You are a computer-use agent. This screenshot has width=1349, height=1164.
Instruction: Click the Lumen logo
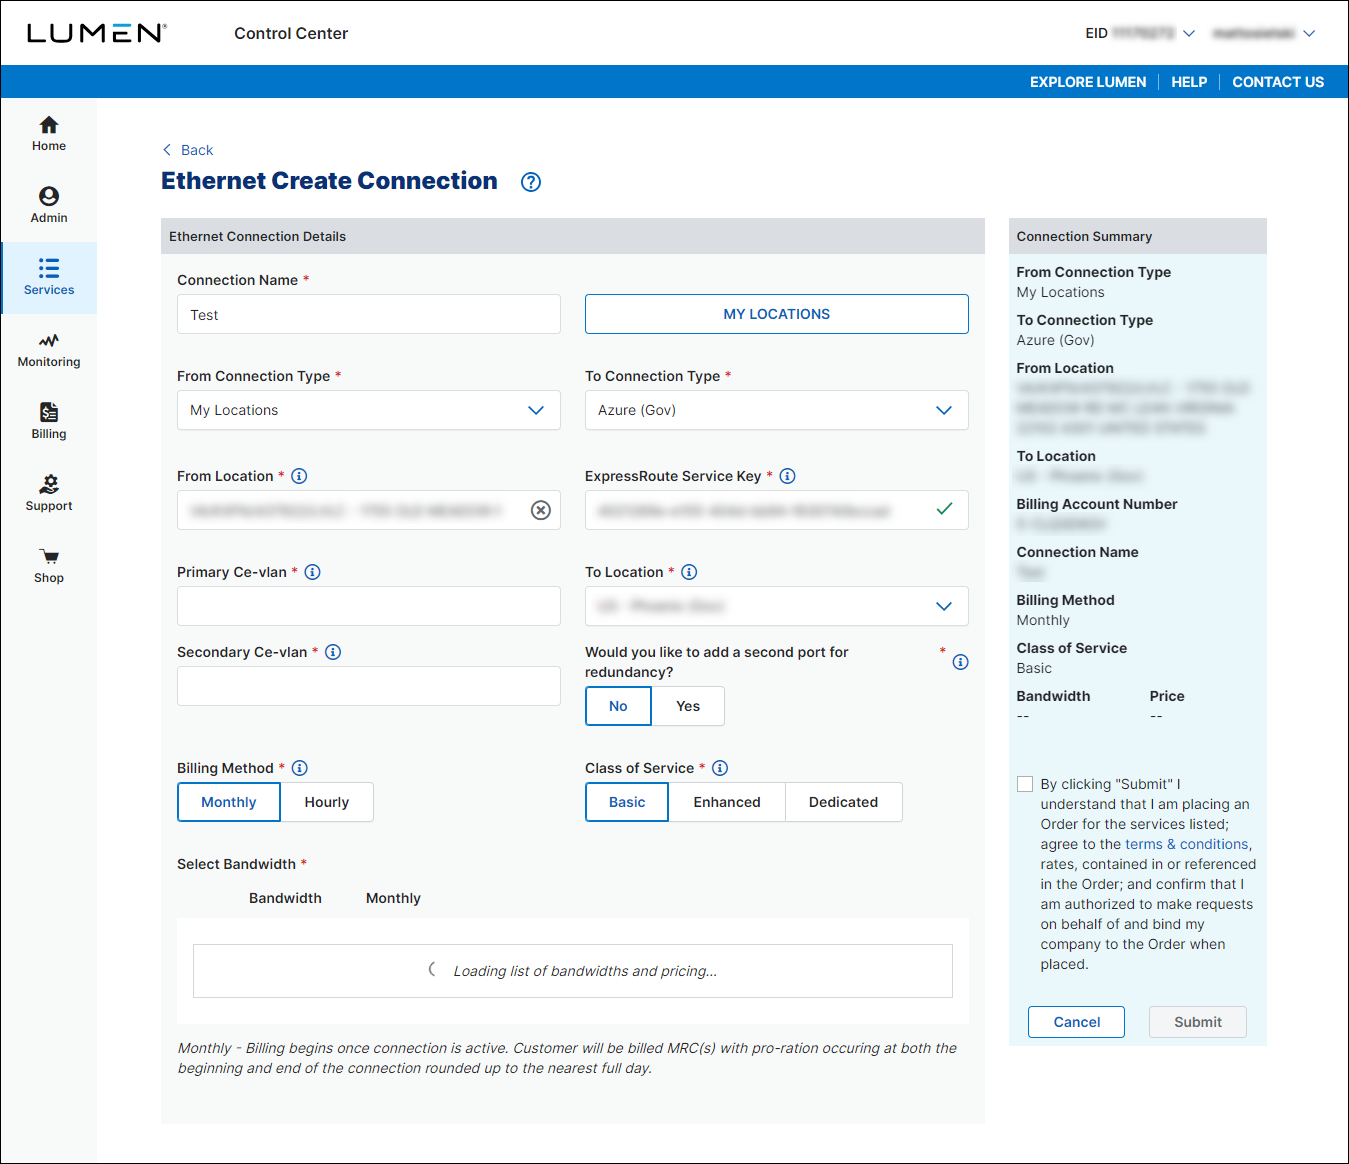96,33
